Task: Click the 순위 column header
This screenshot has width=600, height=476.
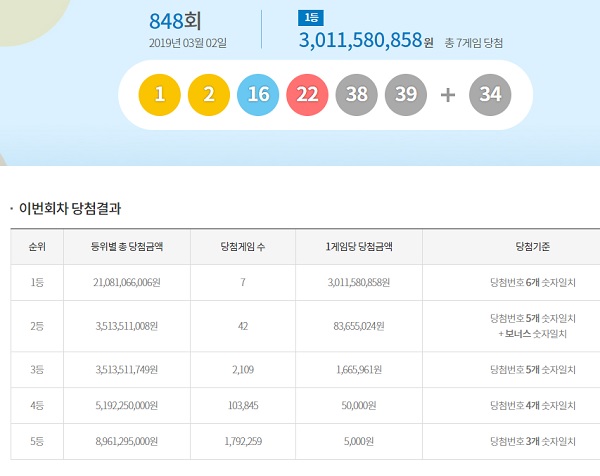Action: 37,246
